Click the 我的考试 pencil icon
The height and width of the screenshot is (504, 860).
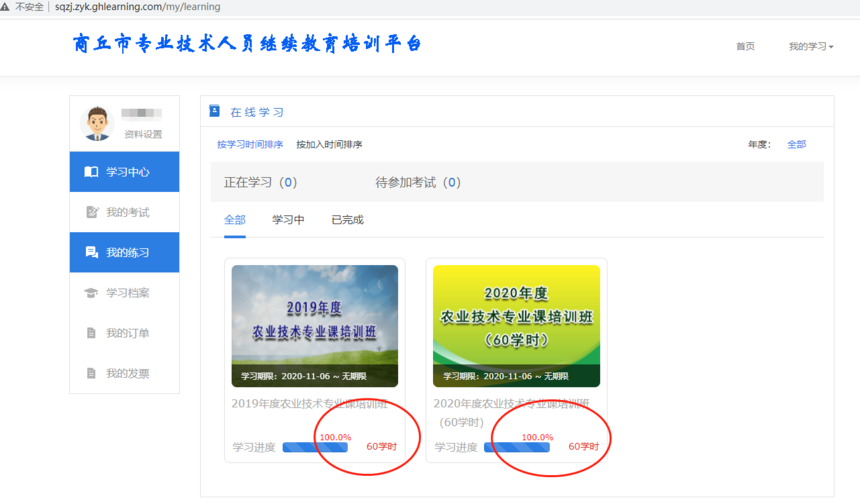92,212
